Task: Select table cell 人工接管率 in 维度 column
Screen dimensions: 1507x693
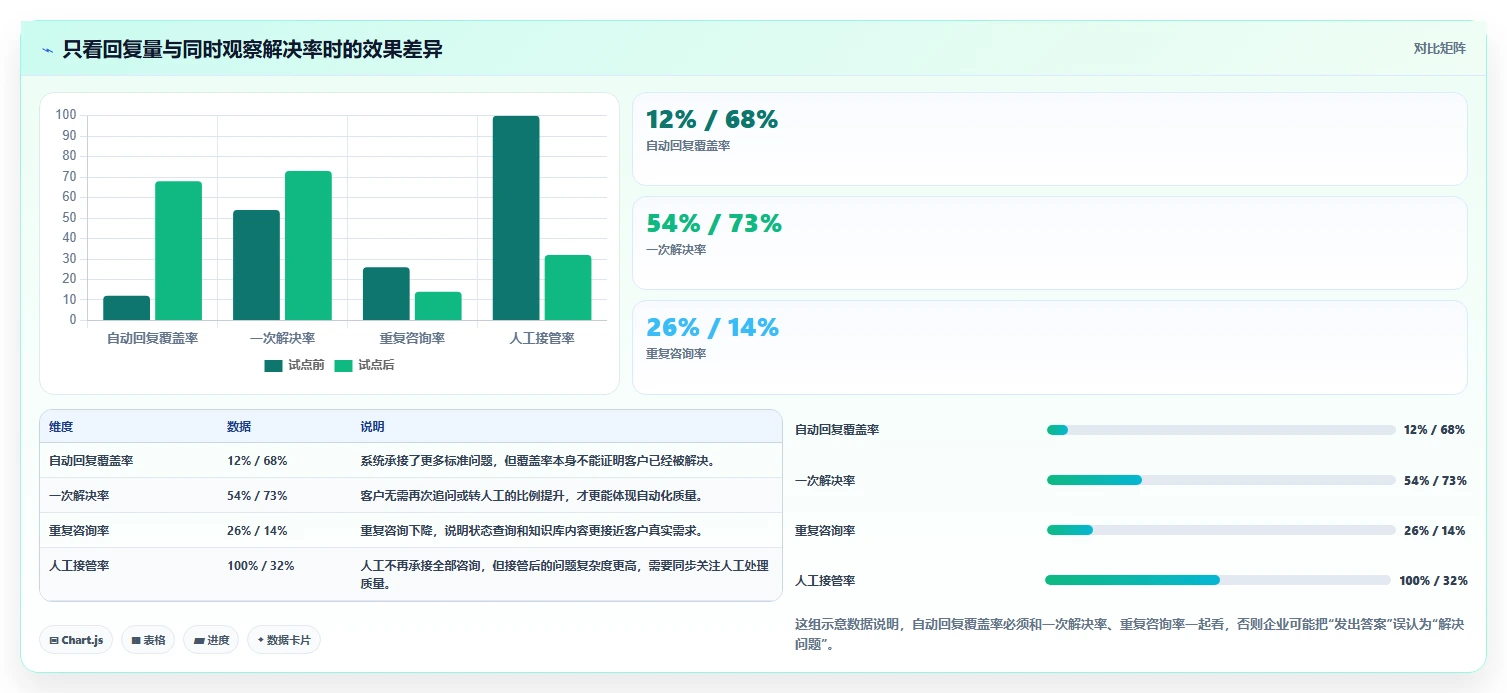Action: point(79,566)
